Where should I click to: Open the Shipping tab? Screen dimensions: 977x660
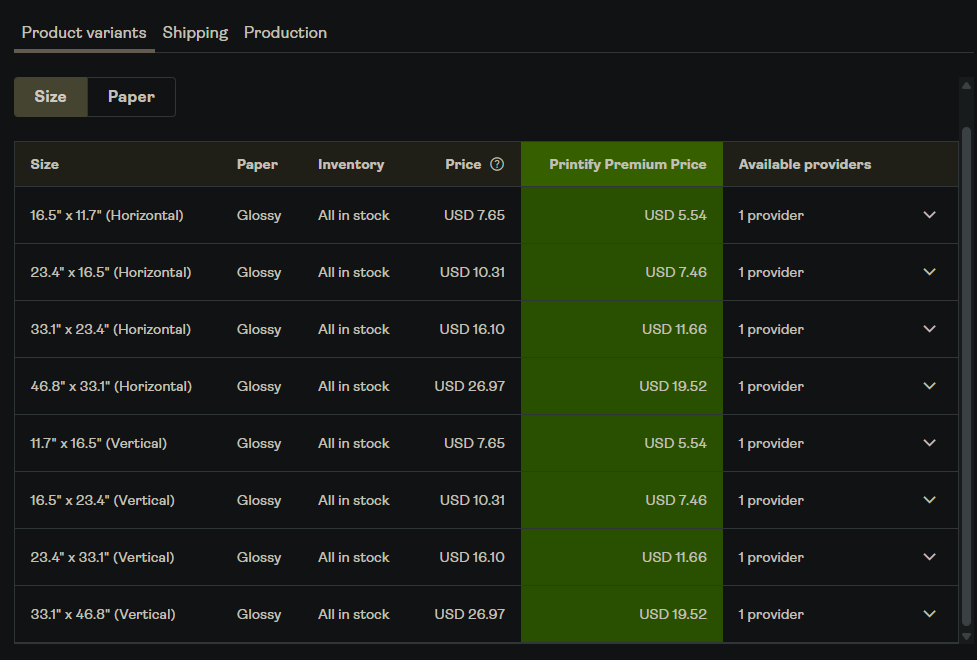[195, 33]
